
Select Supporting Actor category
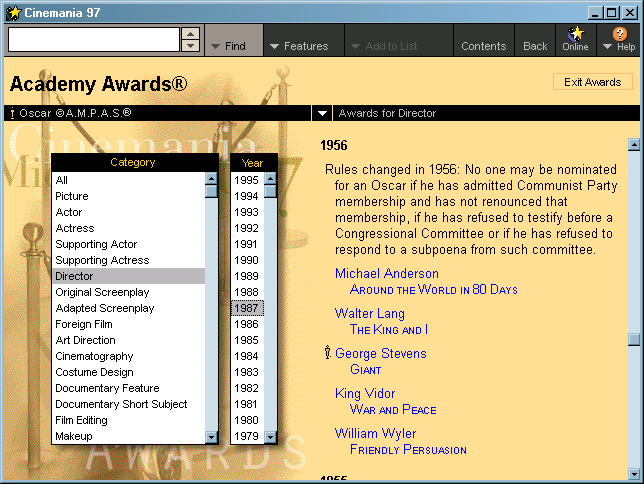pos(129,244)
